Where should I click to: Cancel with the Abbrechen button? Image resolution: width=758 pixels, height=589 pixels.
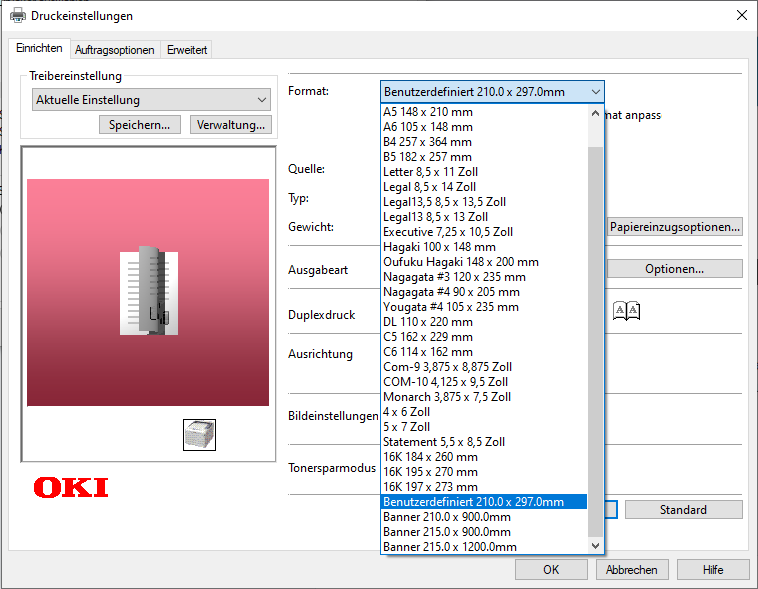click(x=632, y=570)
